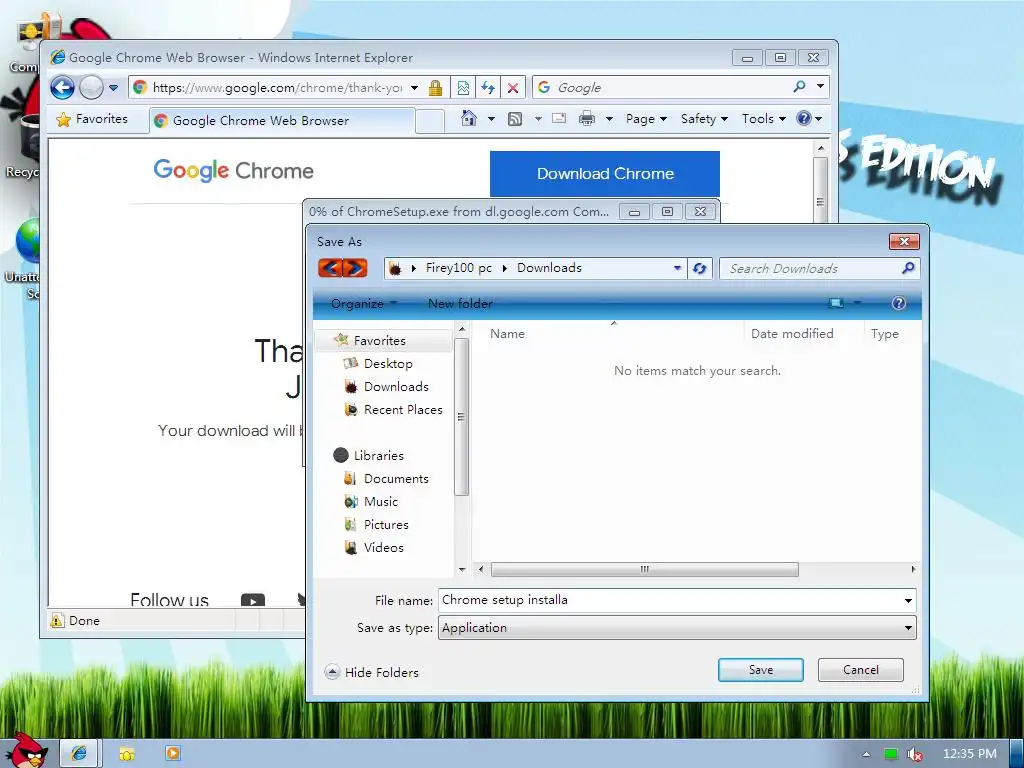Click the IE search magnifier icon
1024x768 pixels.
(x=799, y=86)
